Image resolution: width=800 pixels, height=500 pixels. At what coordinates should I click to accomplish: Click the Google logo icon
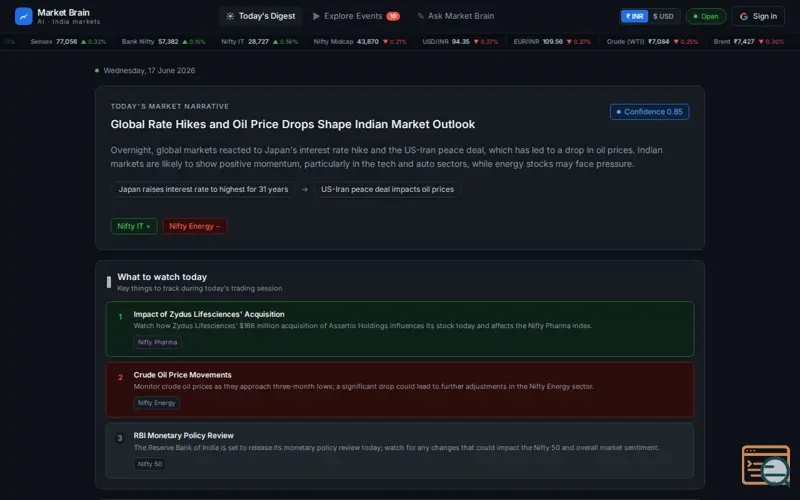[744, 16]
